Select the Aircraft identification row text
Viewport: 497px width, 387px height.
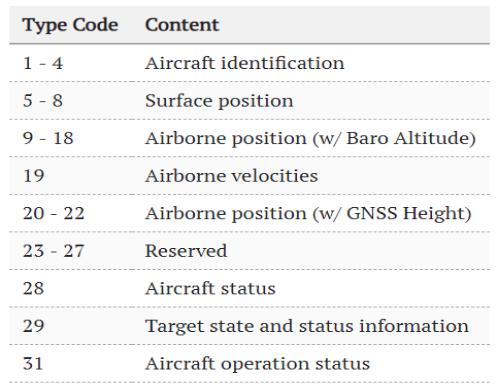(245, 63)
